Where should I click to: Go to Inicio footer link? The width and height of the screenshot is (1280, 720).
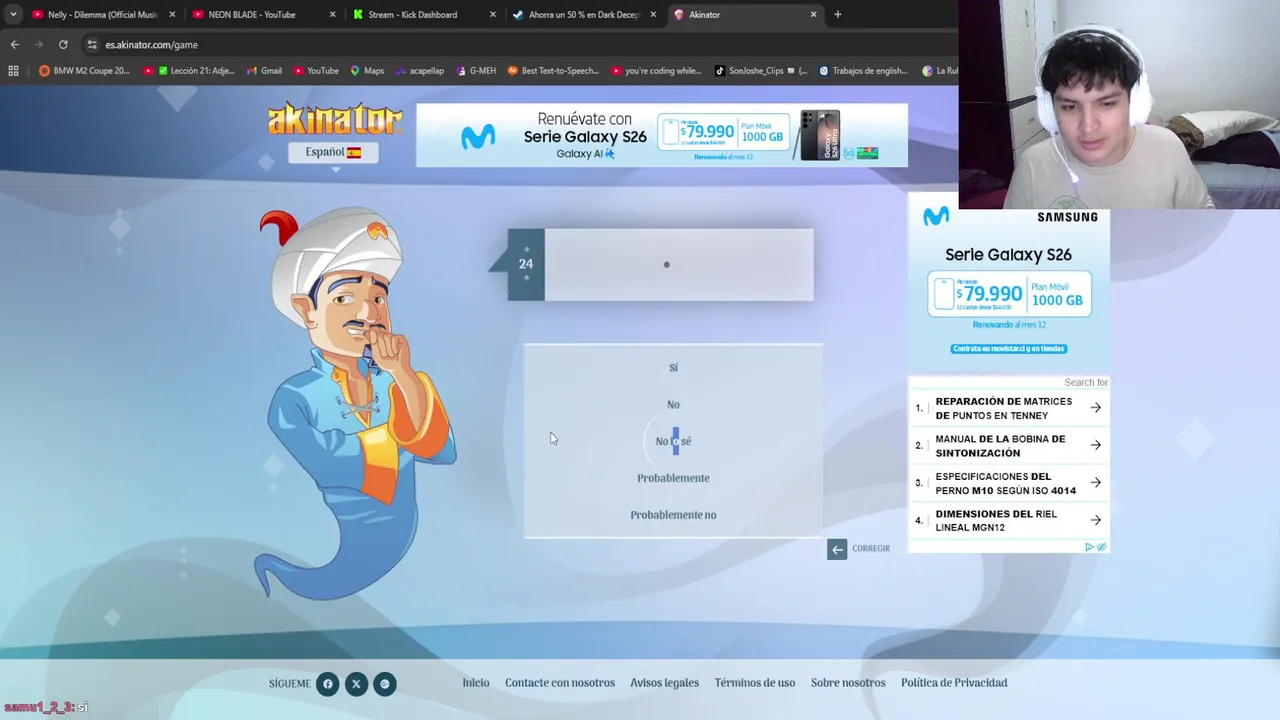pos(476,683)
